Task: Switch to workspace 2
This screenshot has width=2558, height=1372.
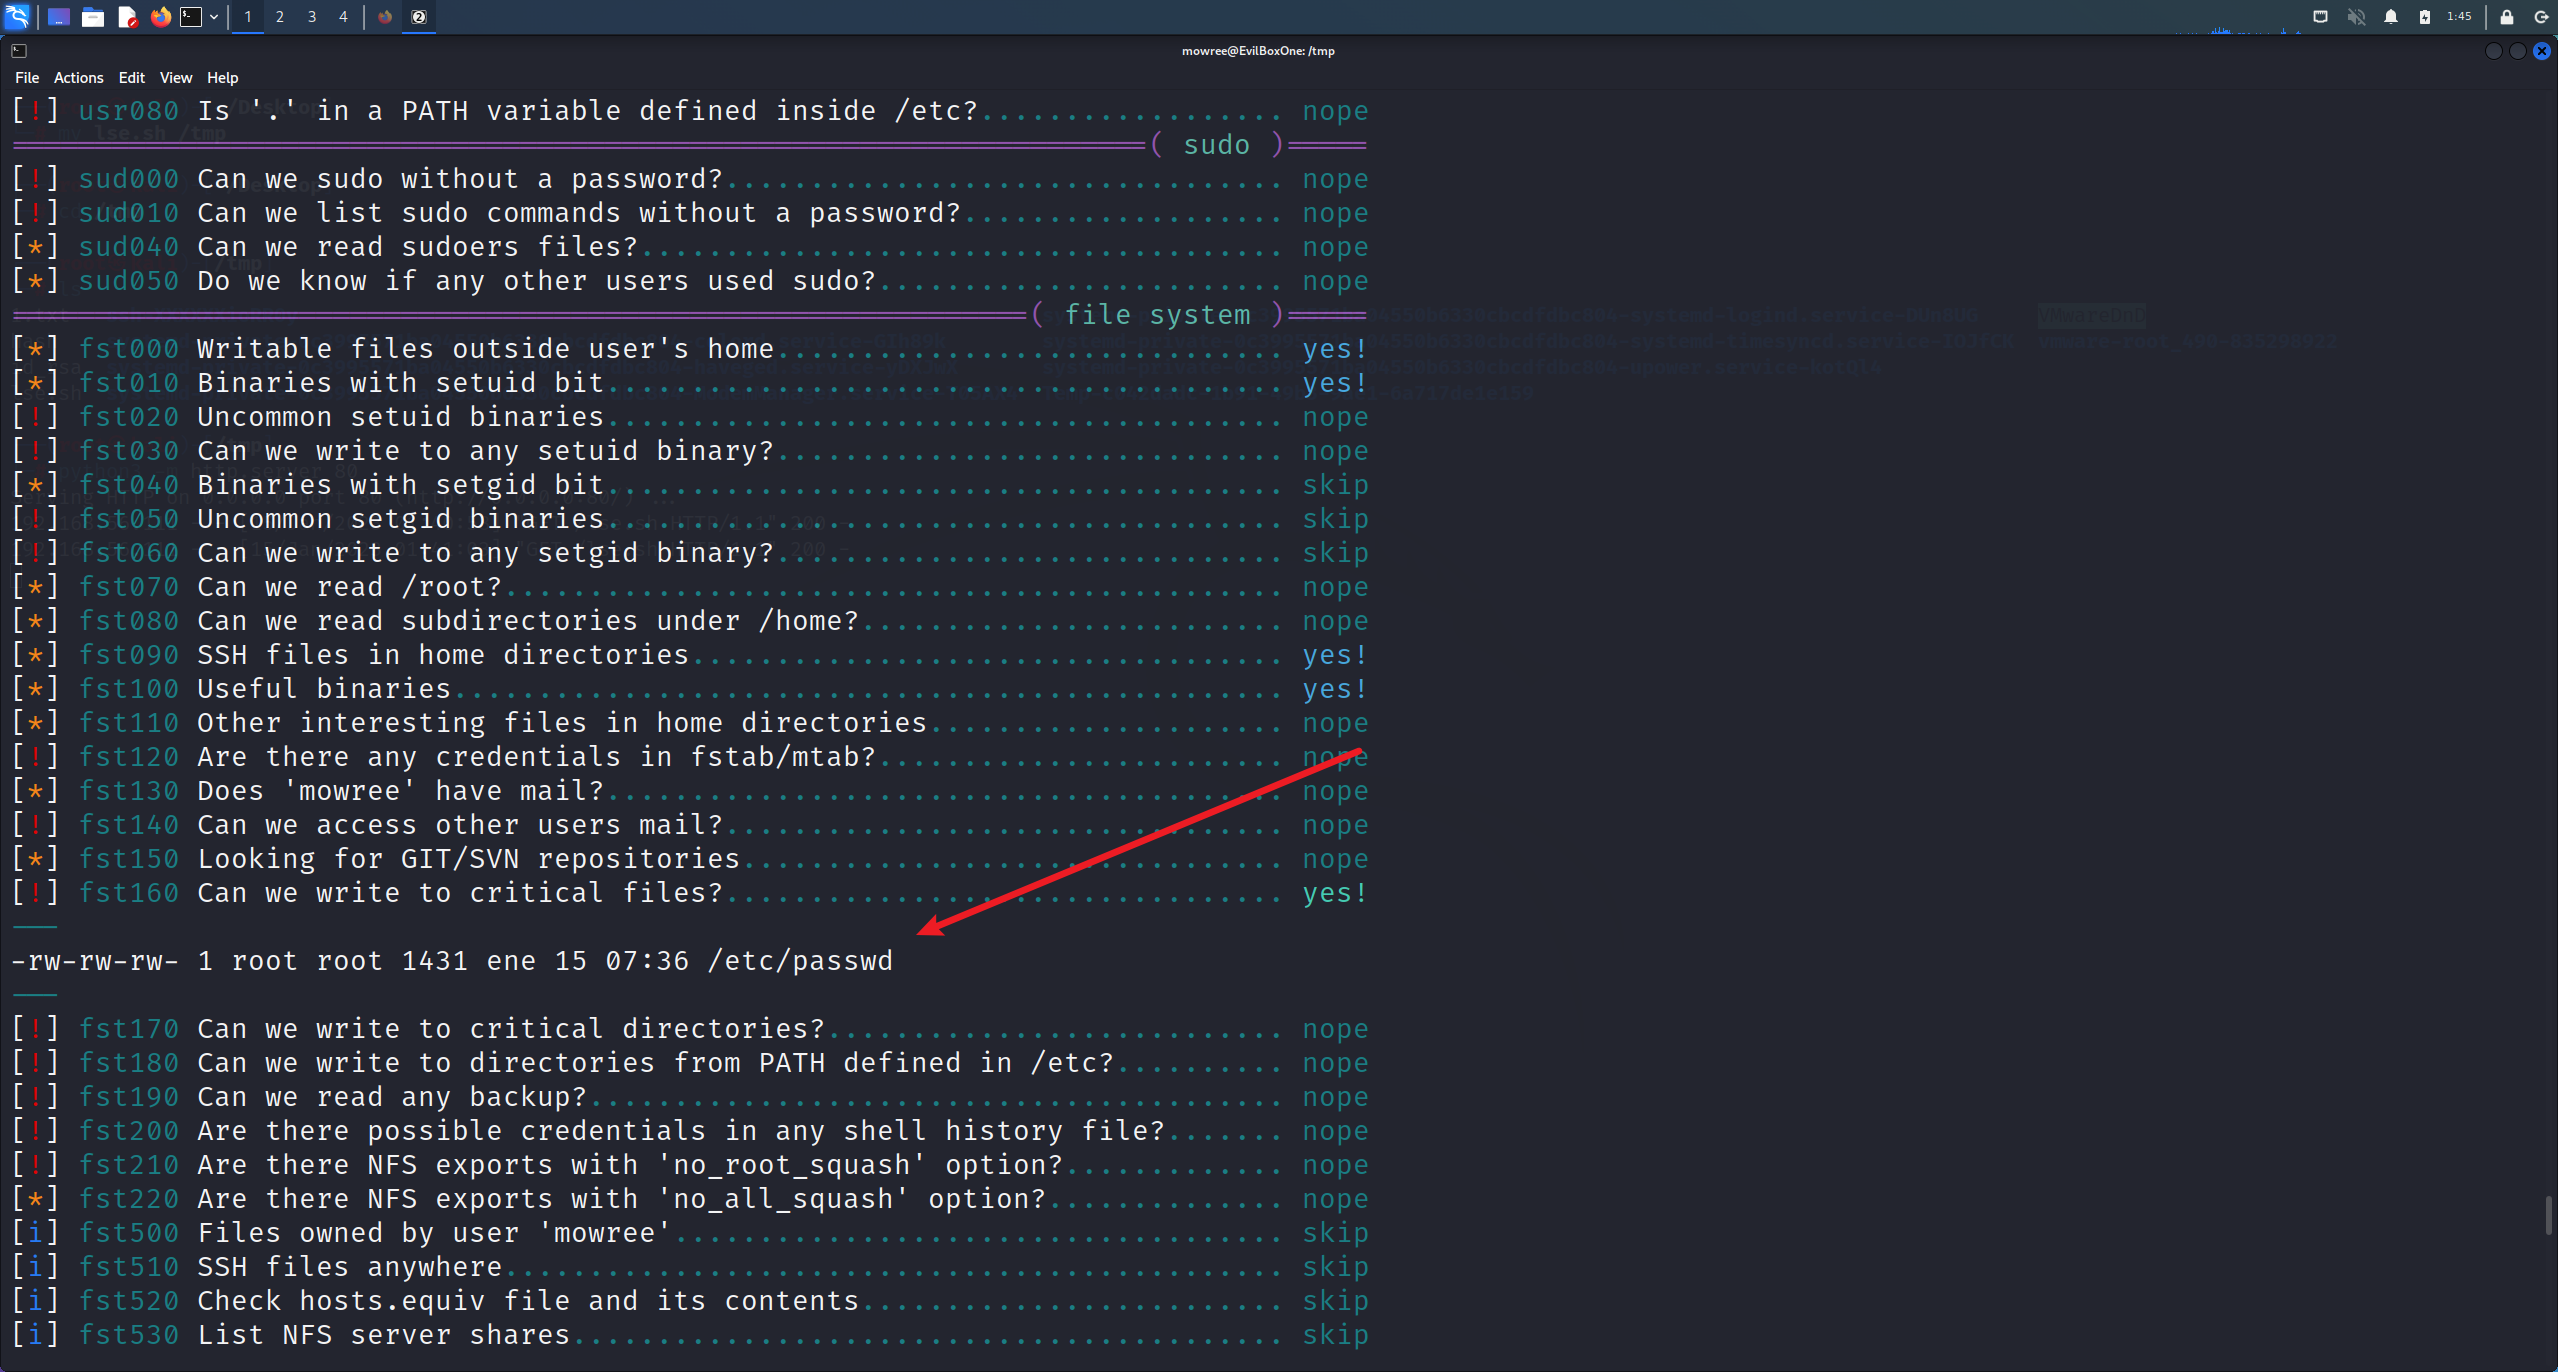Action: point(280,17)
